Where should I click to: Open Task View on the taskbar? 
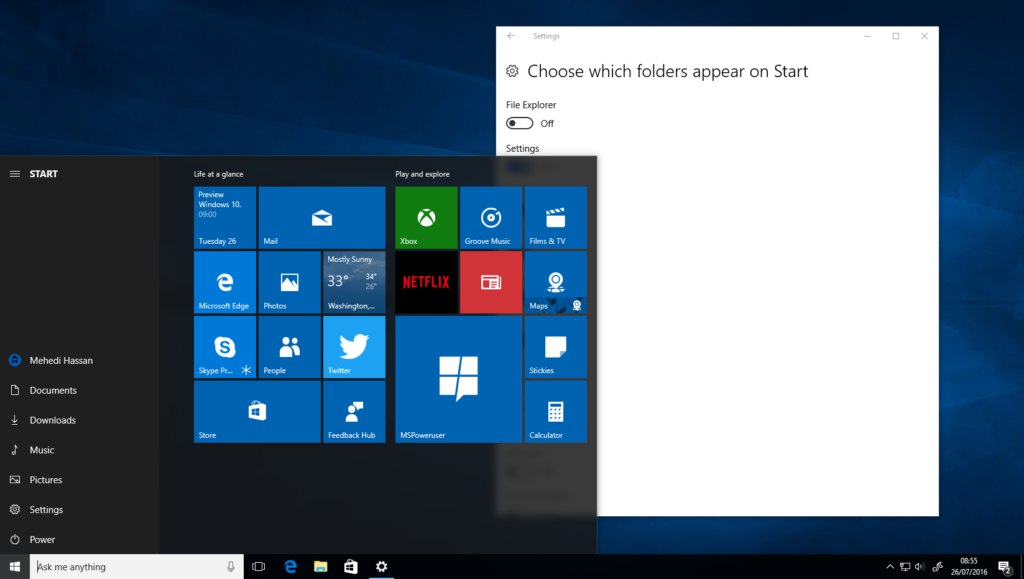(x=259, y=567)
